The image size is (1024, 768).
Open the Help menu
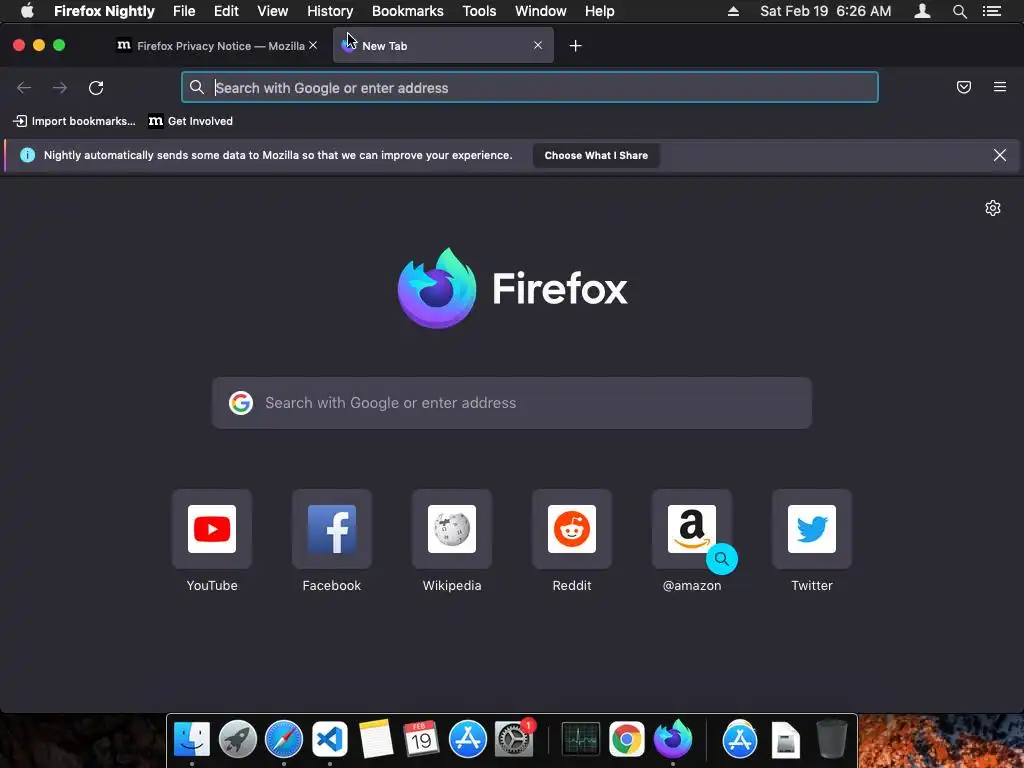(600, 11)
